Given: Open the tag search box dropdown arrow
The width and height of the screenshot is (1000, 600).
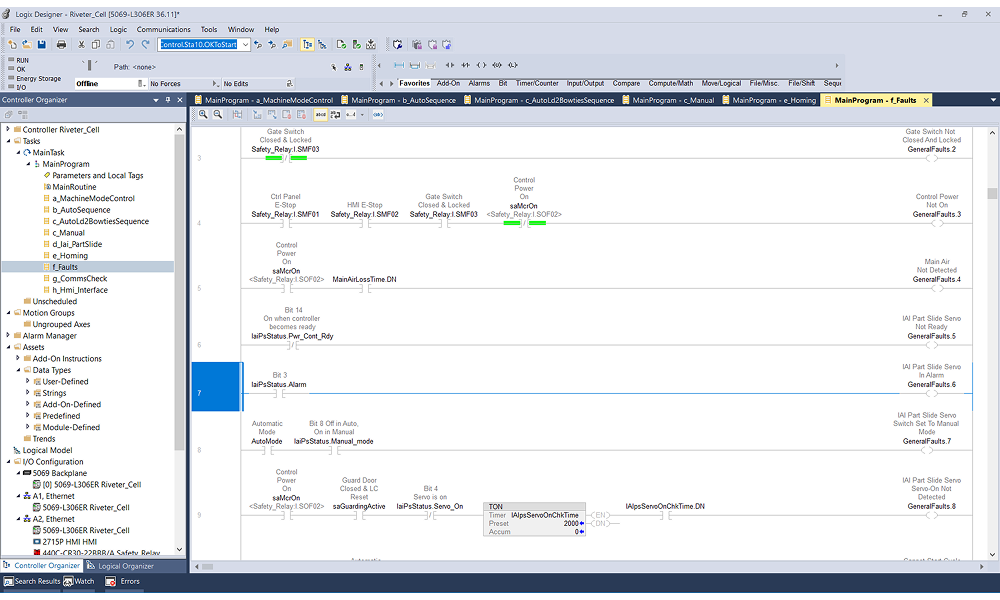Looking at the screenshot, I should (245, 45).
